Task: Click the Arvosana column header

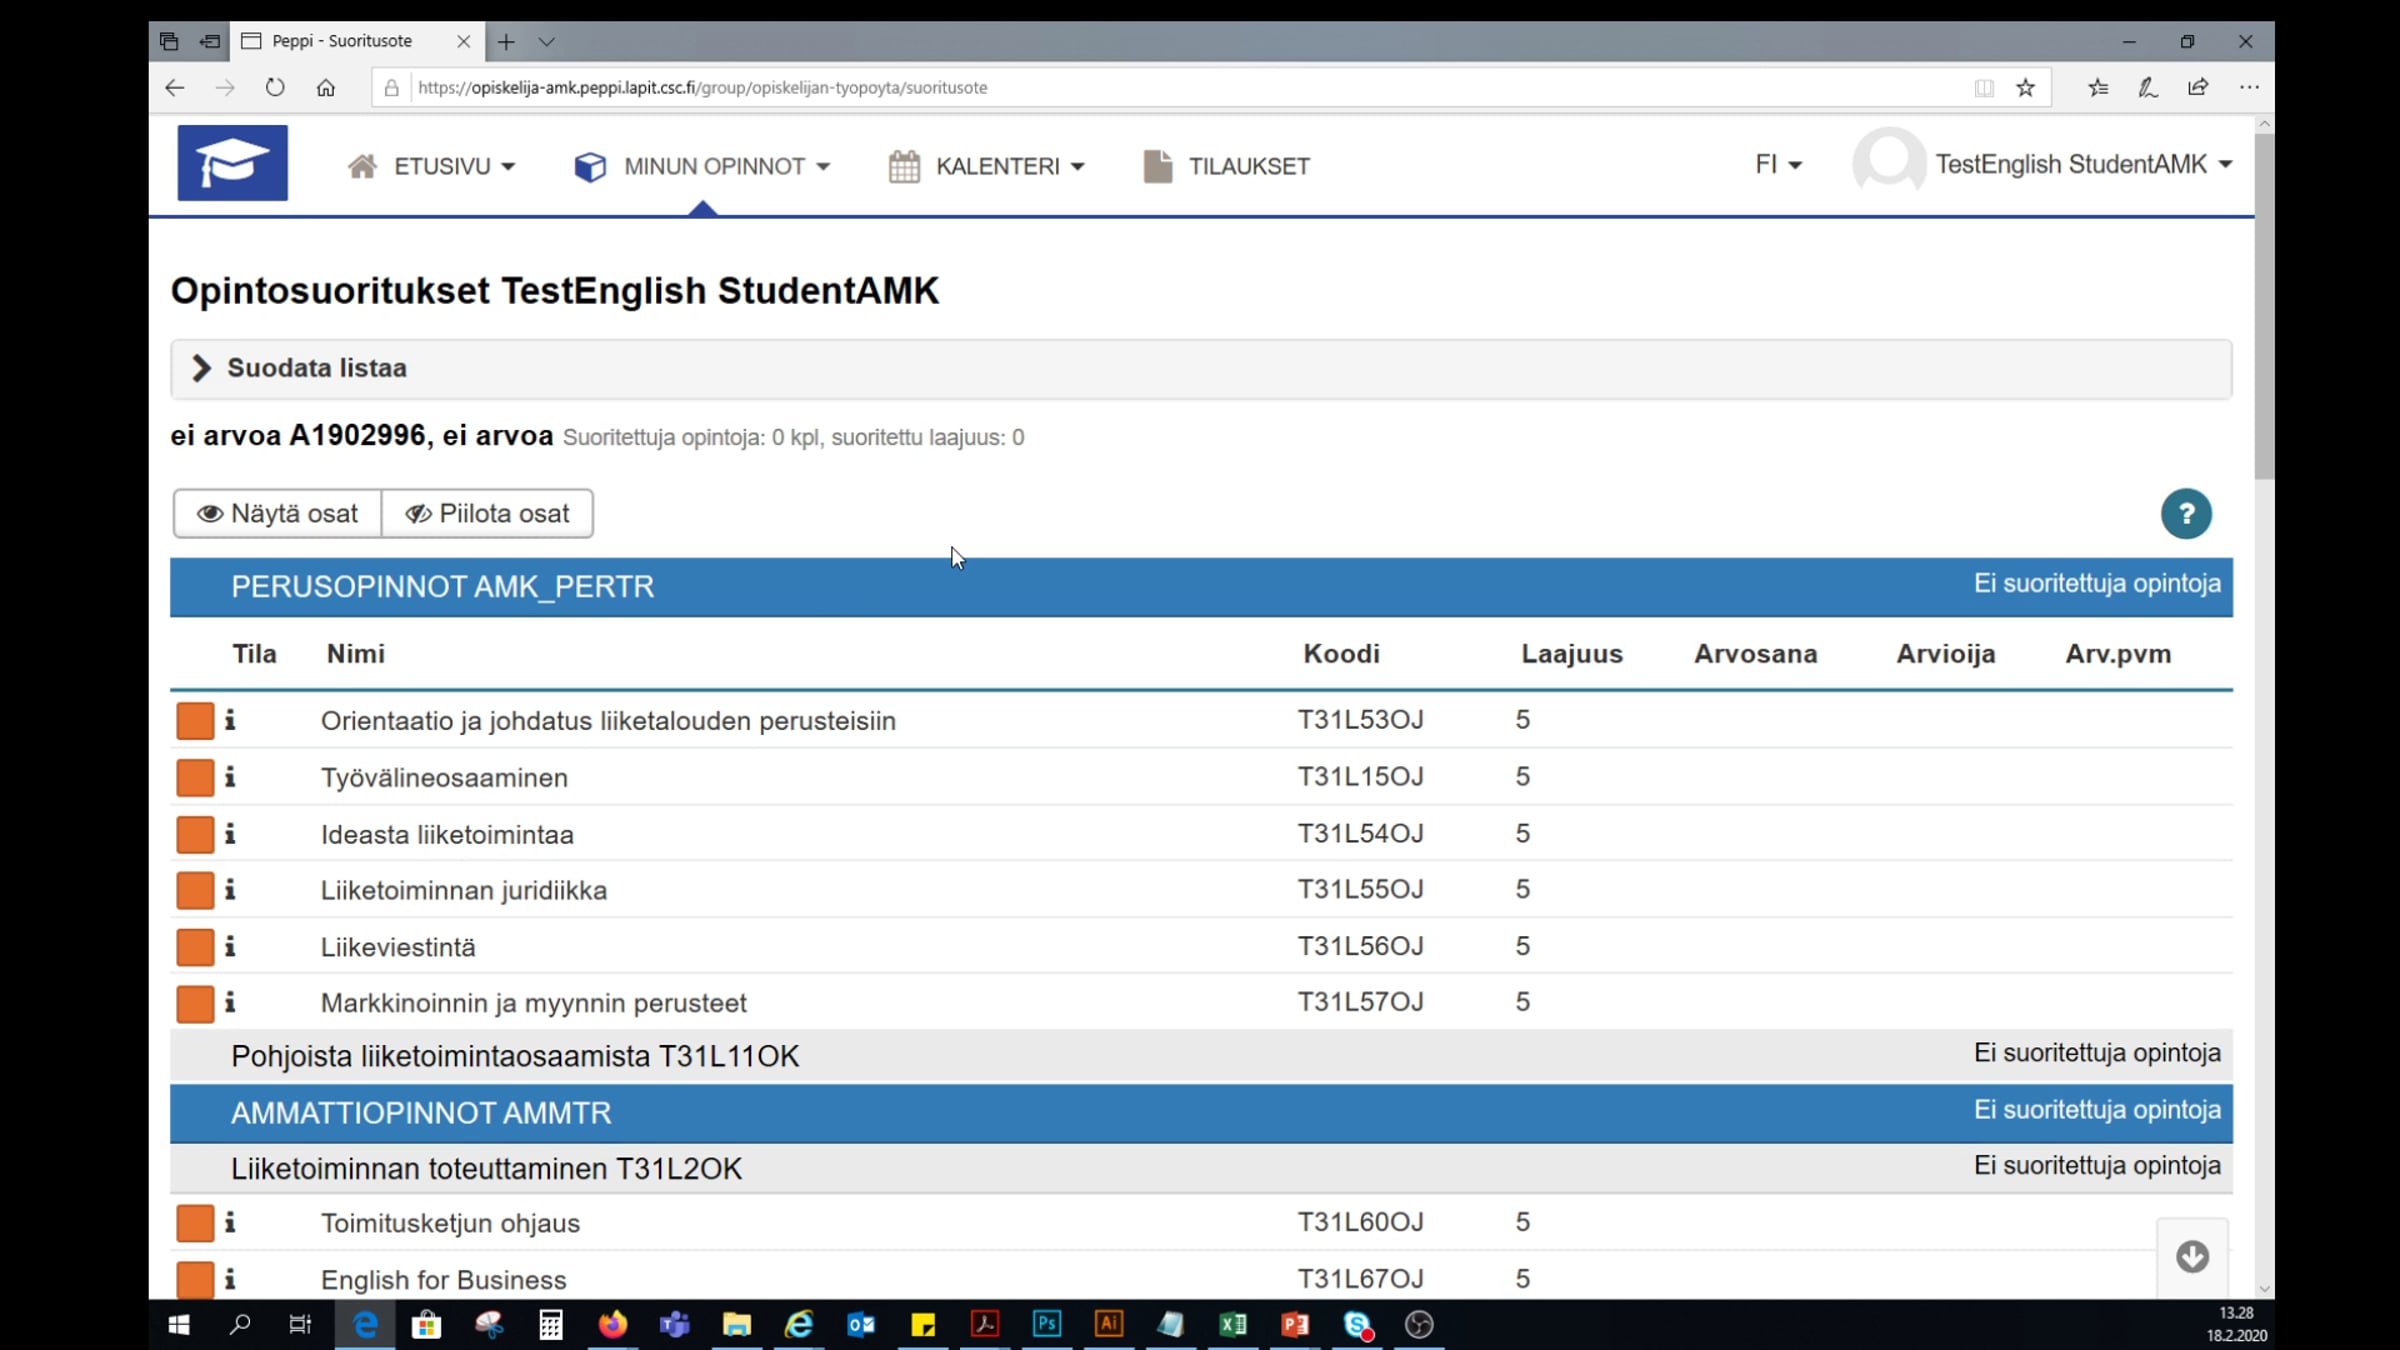Action: [1755, 654]
